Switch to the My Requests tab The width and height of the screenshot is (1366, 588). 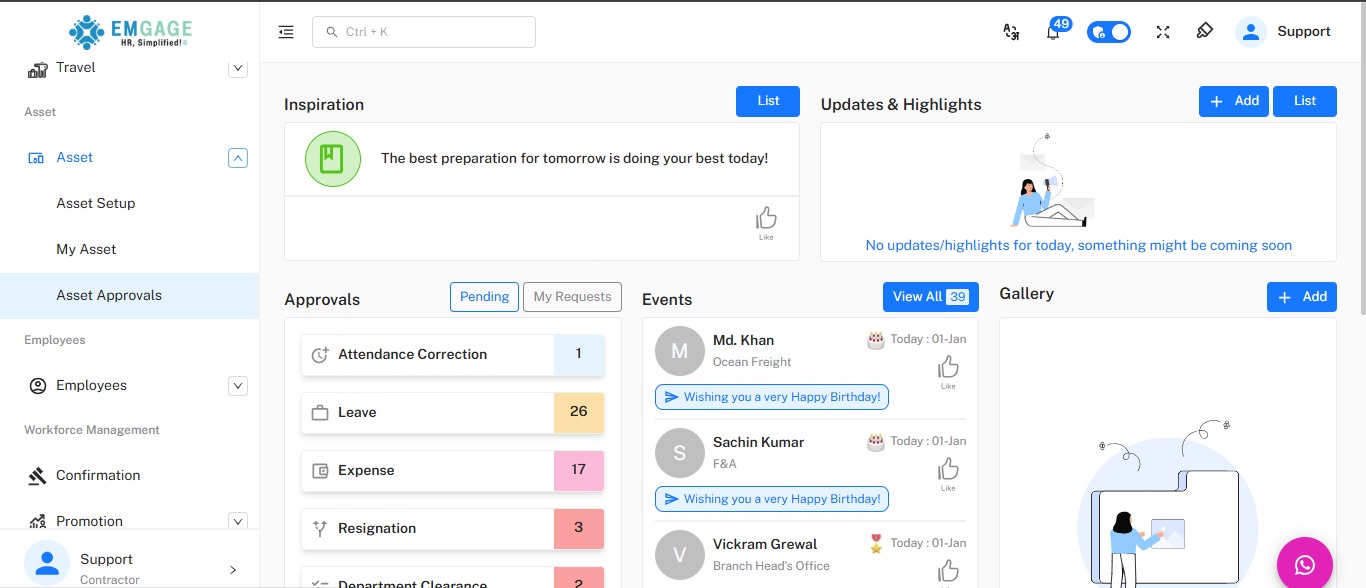tap(572, 296)
